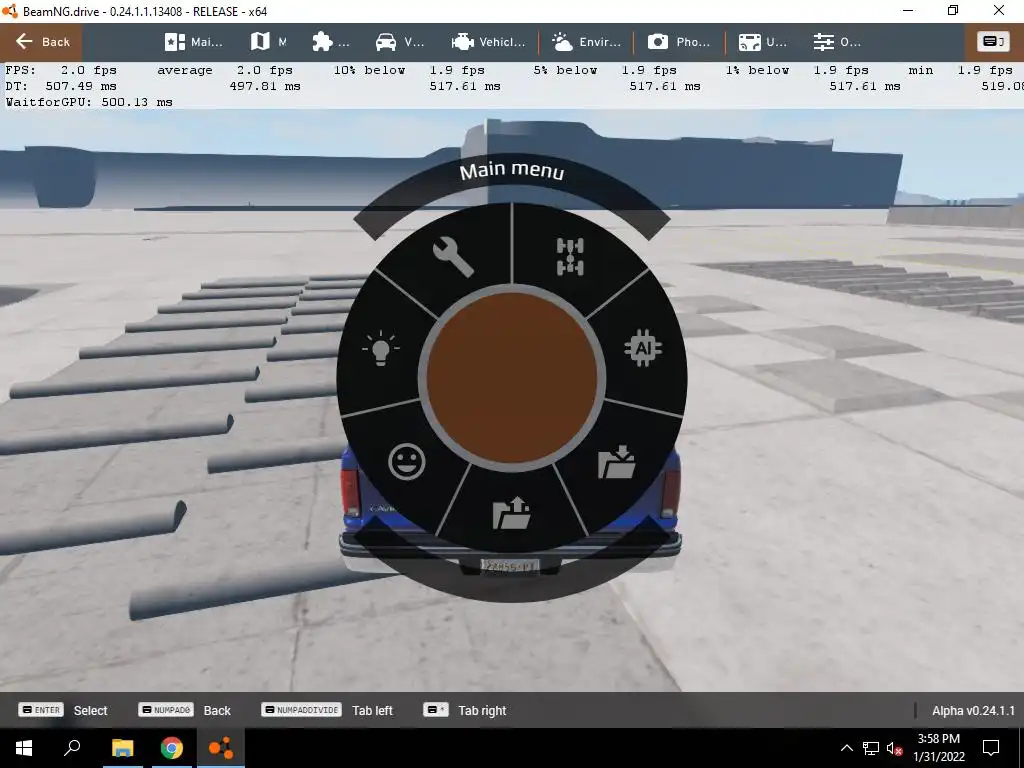The width and height of the screenshot is (1024, 768).
Task: Open the clock showing 3:58 PM
Action: click(x=938, y=748)
